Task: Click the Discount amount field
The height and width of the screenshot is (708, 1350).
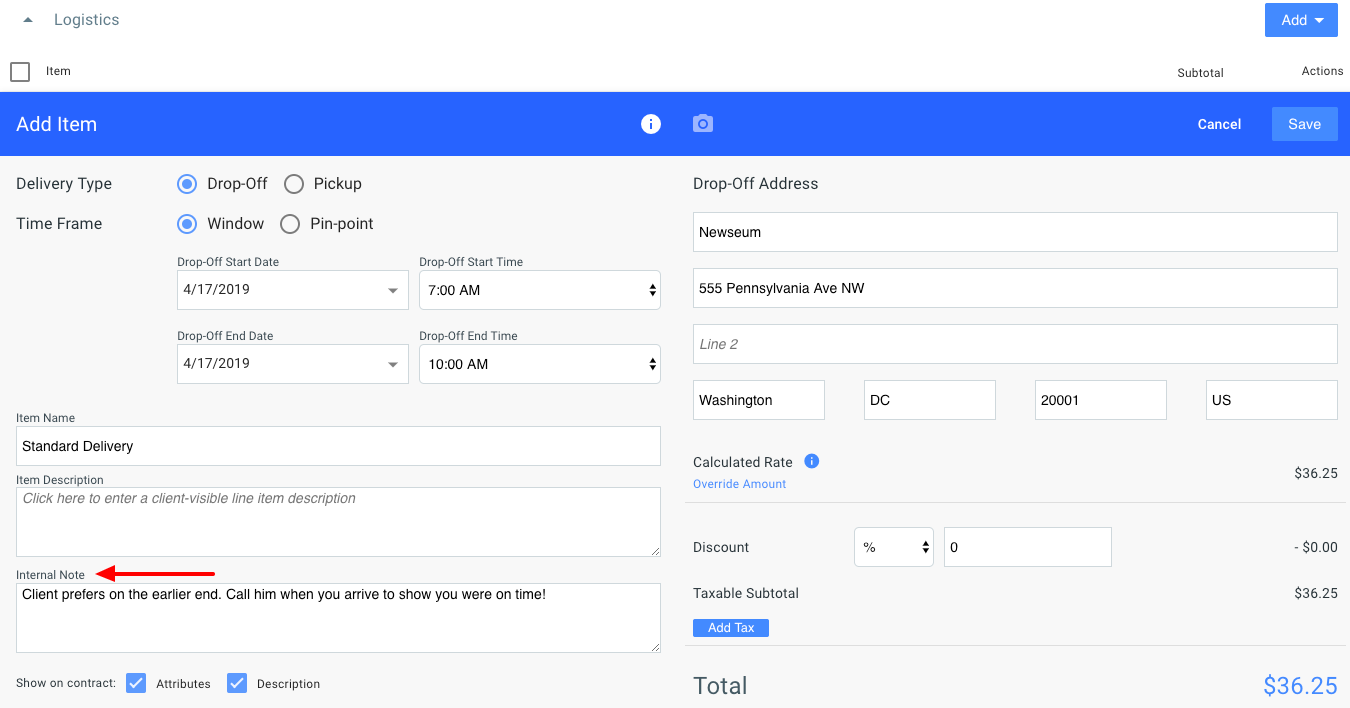Action: [1028, 547]
